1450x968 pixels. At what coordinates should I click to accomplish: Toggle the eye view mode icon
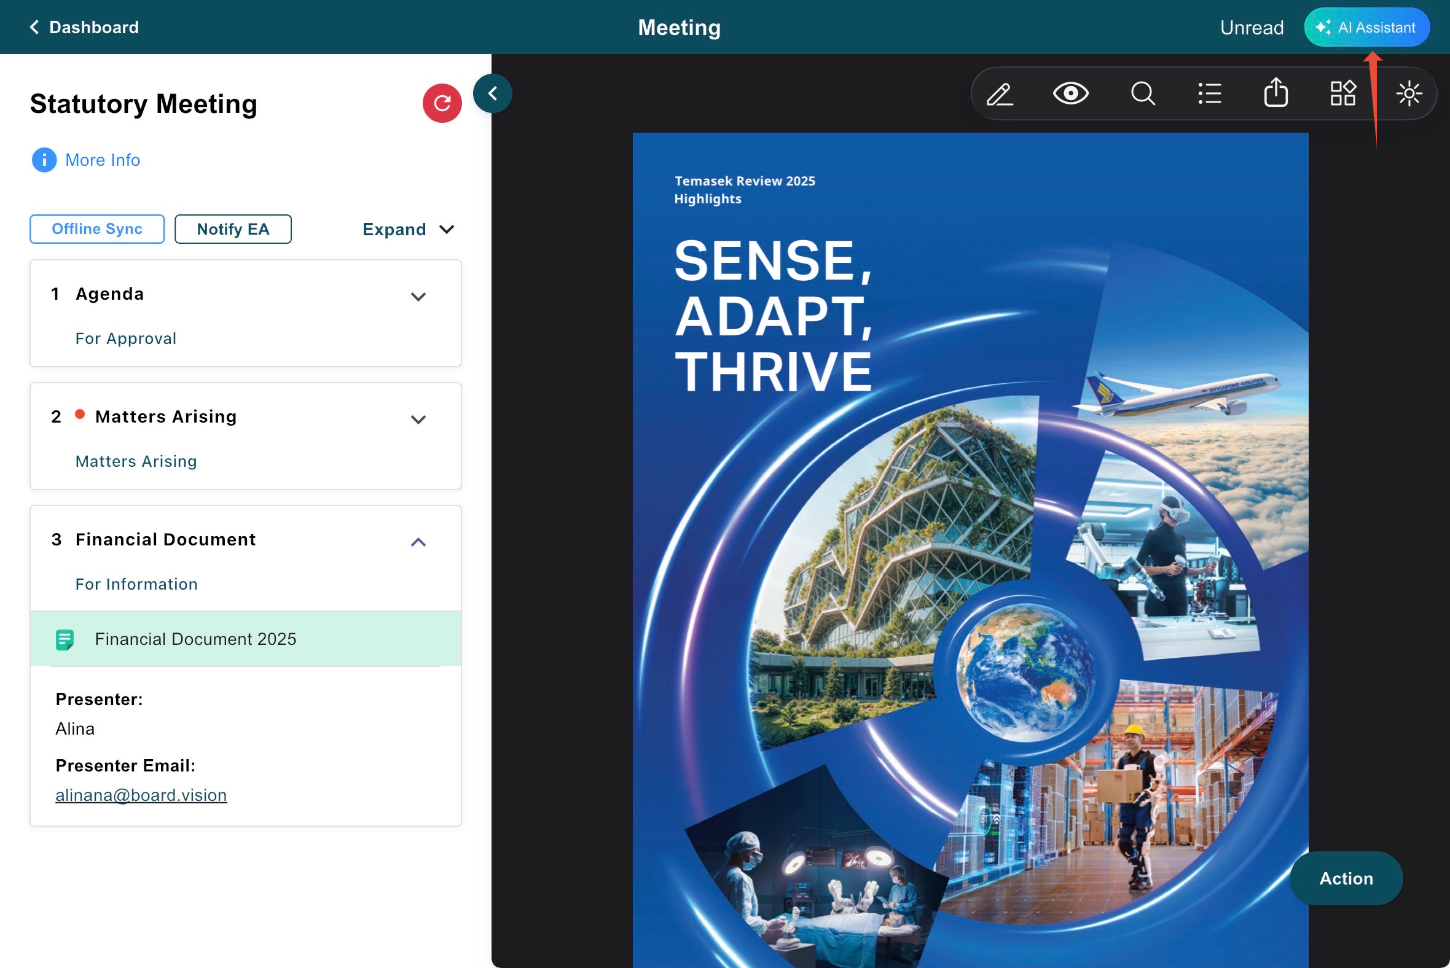click(x=1071, y=94)
